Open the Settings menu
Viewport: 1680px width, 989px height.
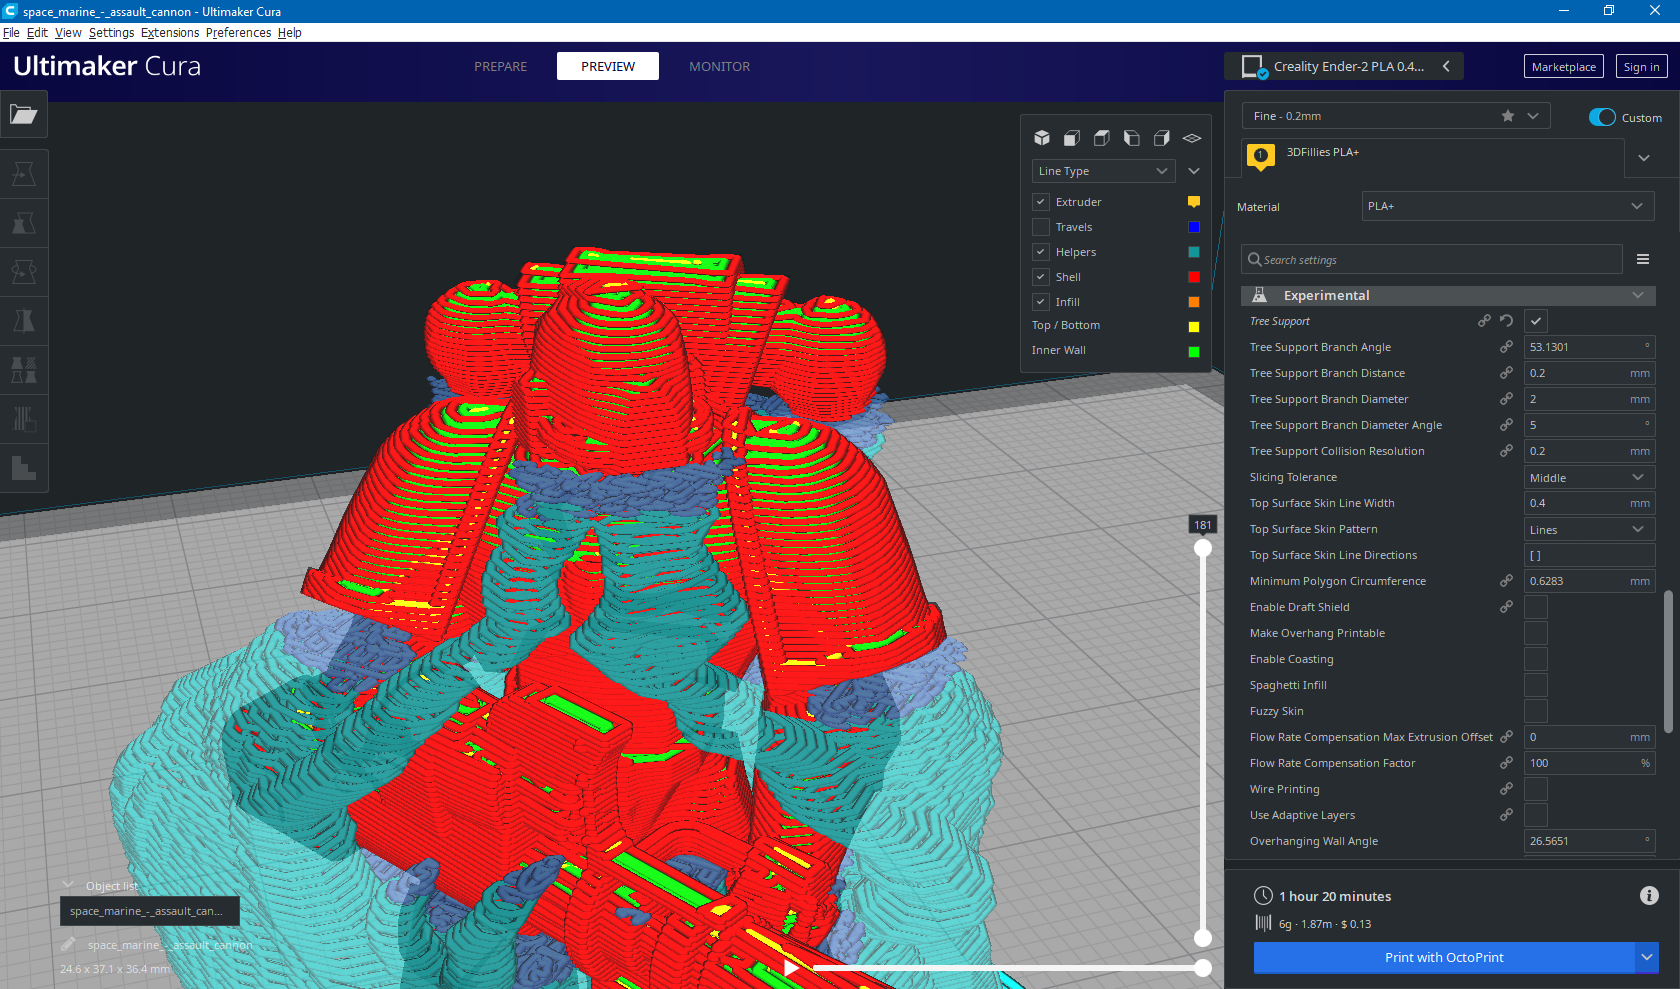coord(111,33)
